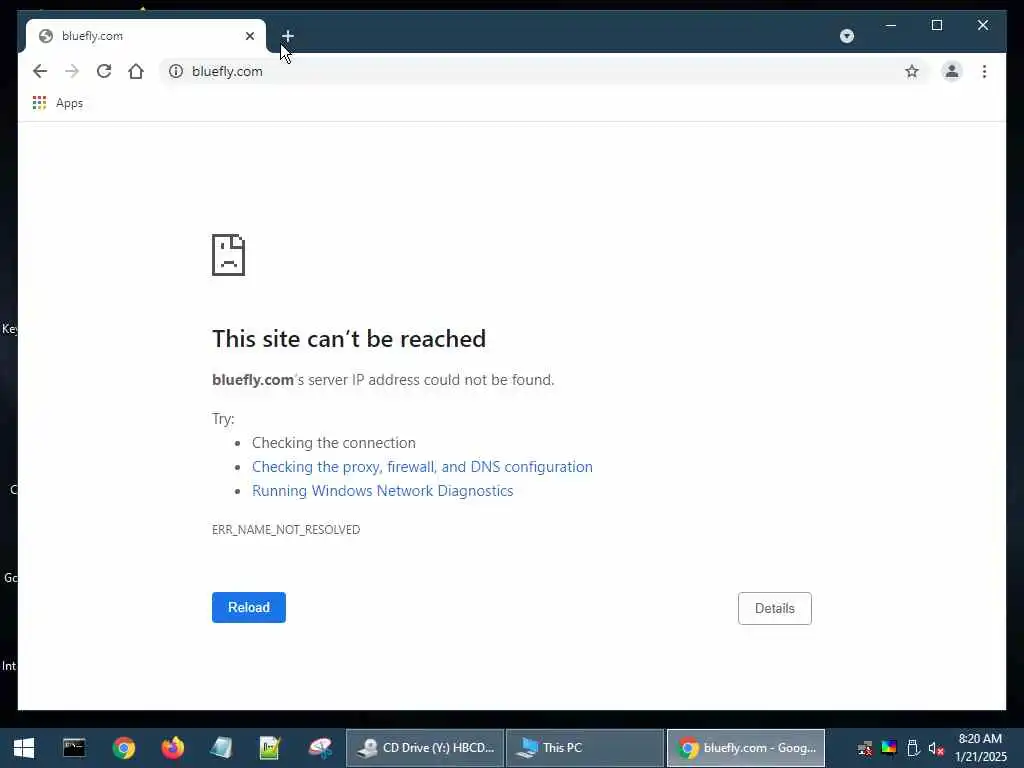Open the red-capped disk taskbar icon
This screenshot has width=1024, height=768.
click(x=320, y=748)
